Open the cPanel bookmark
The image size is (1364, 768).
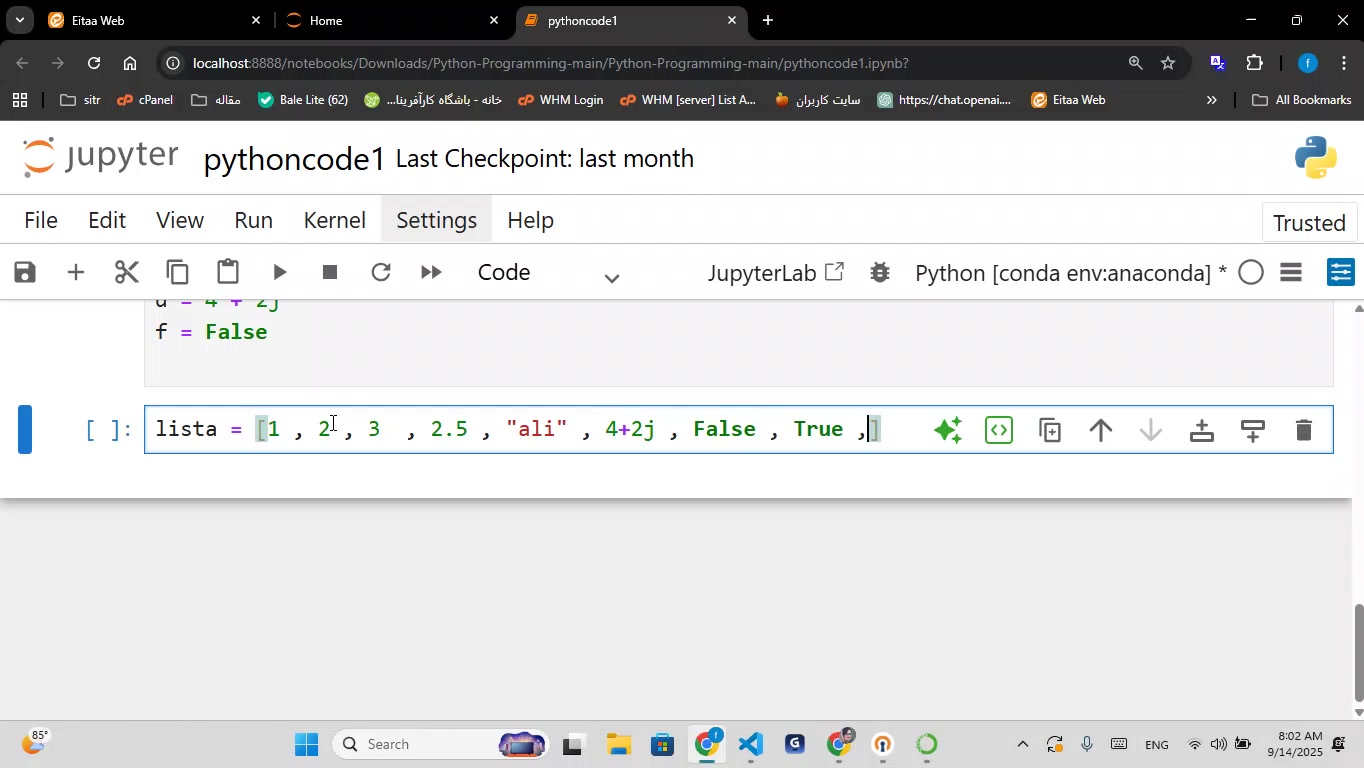pyautogui.click(x=145, y=100)
